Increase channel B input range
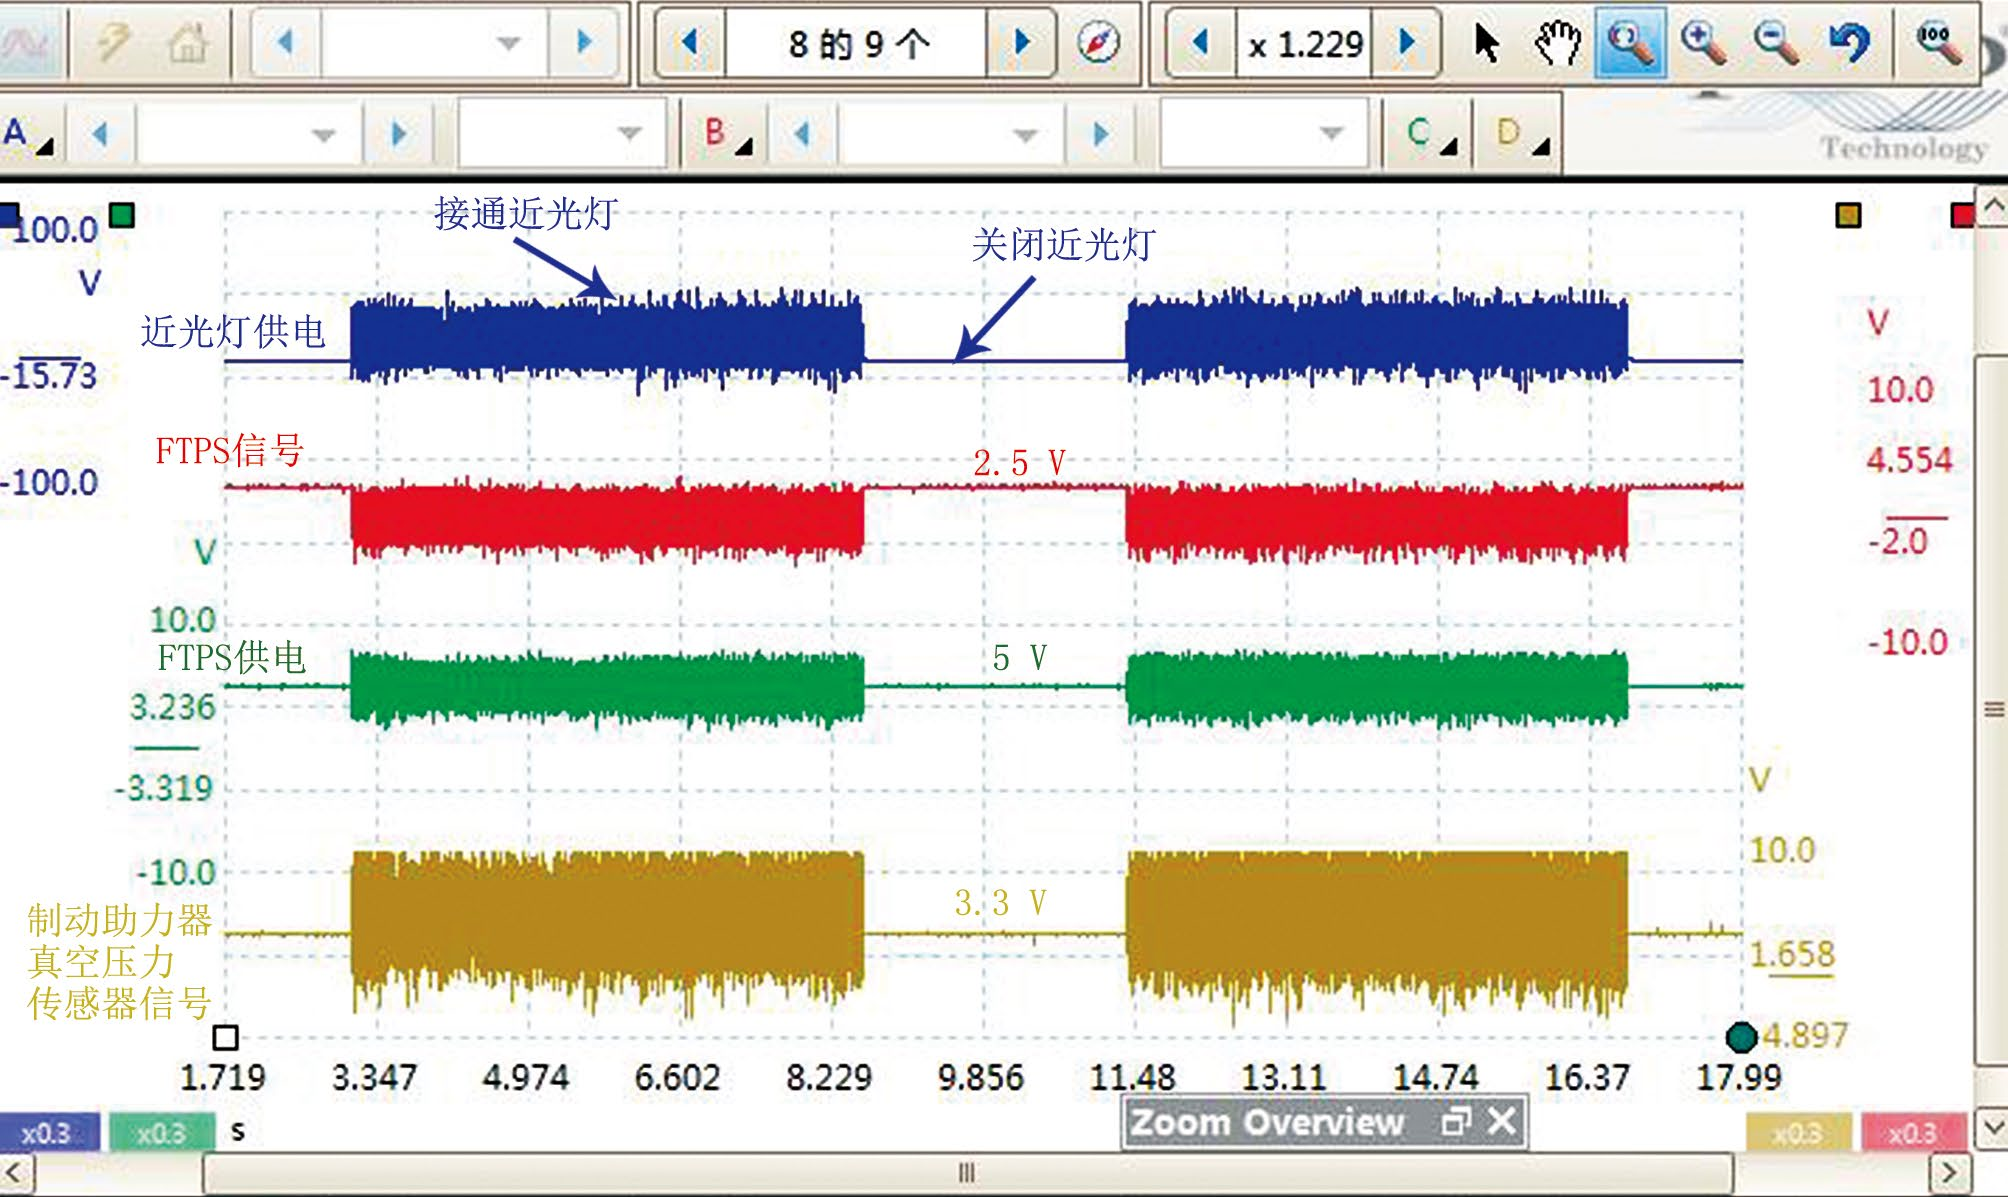 pos(1100,134)
